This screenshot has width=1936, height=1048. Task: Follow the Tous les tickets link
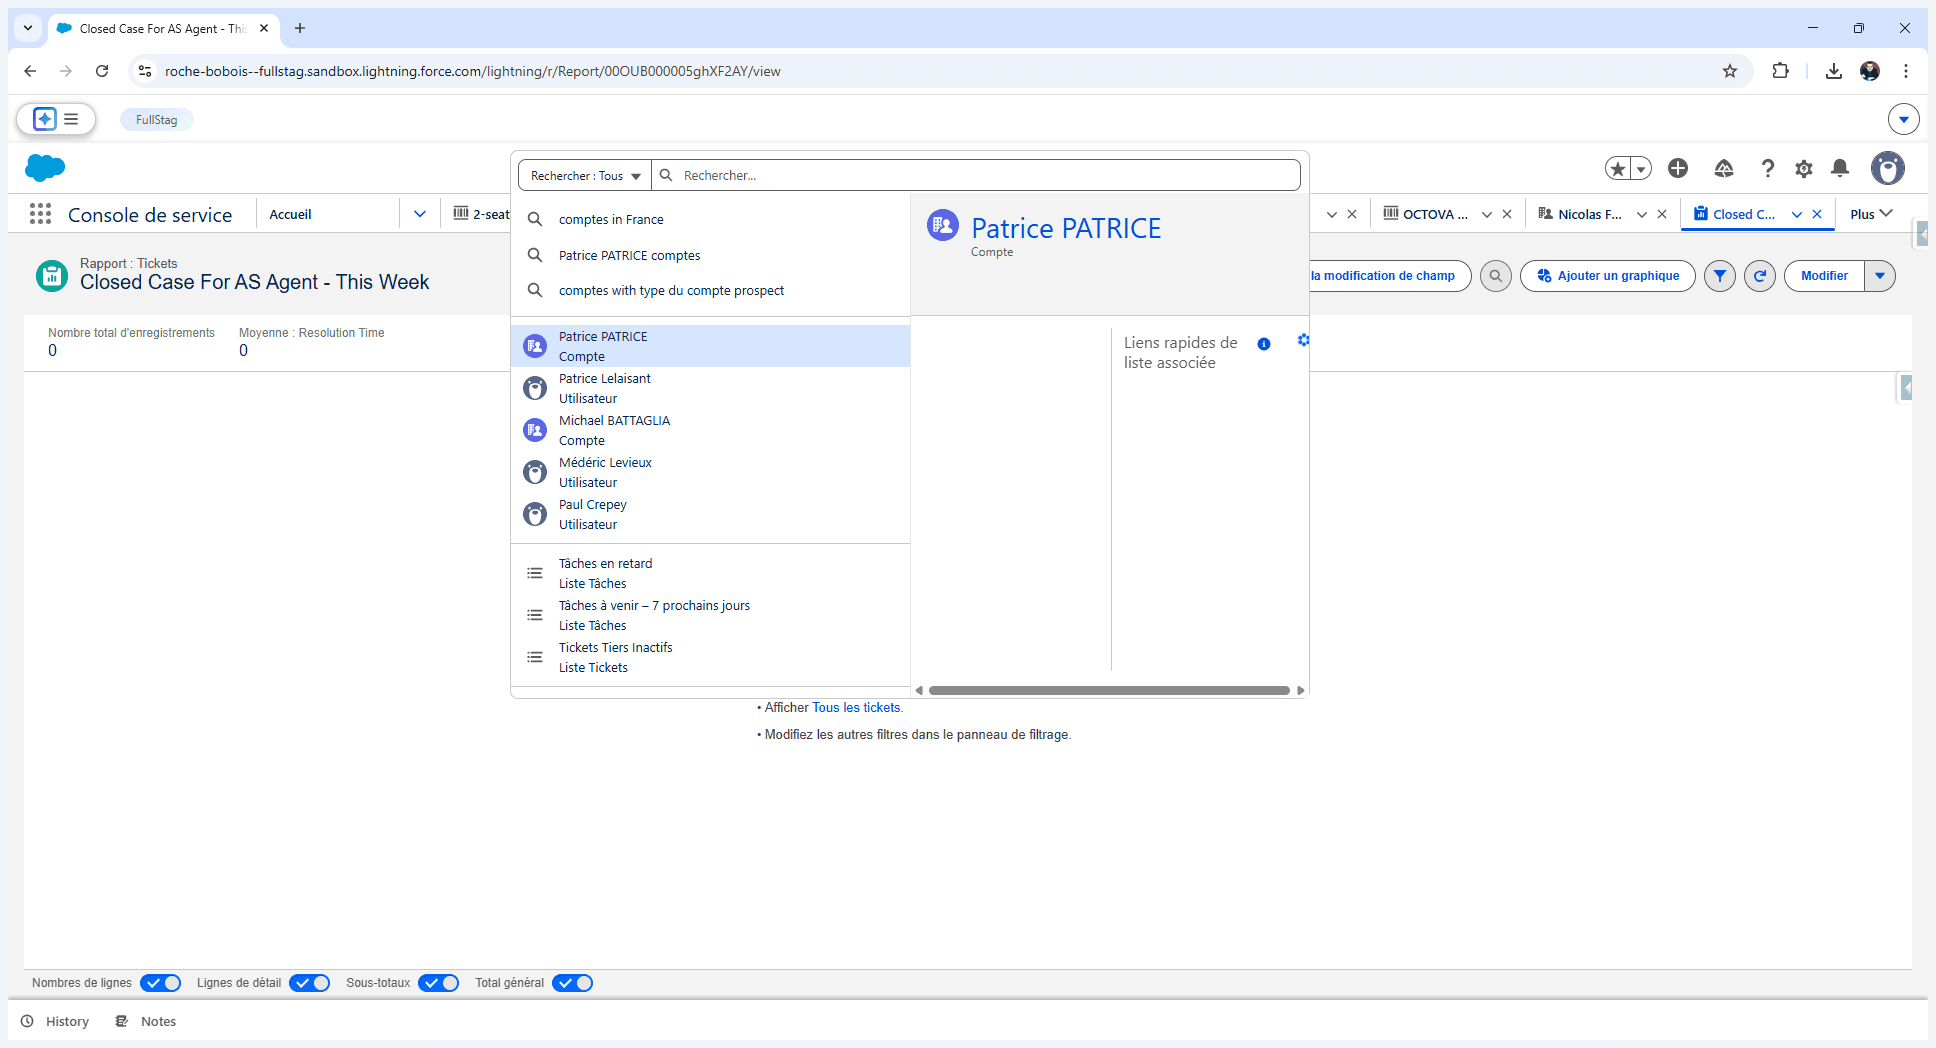(856, 708)
